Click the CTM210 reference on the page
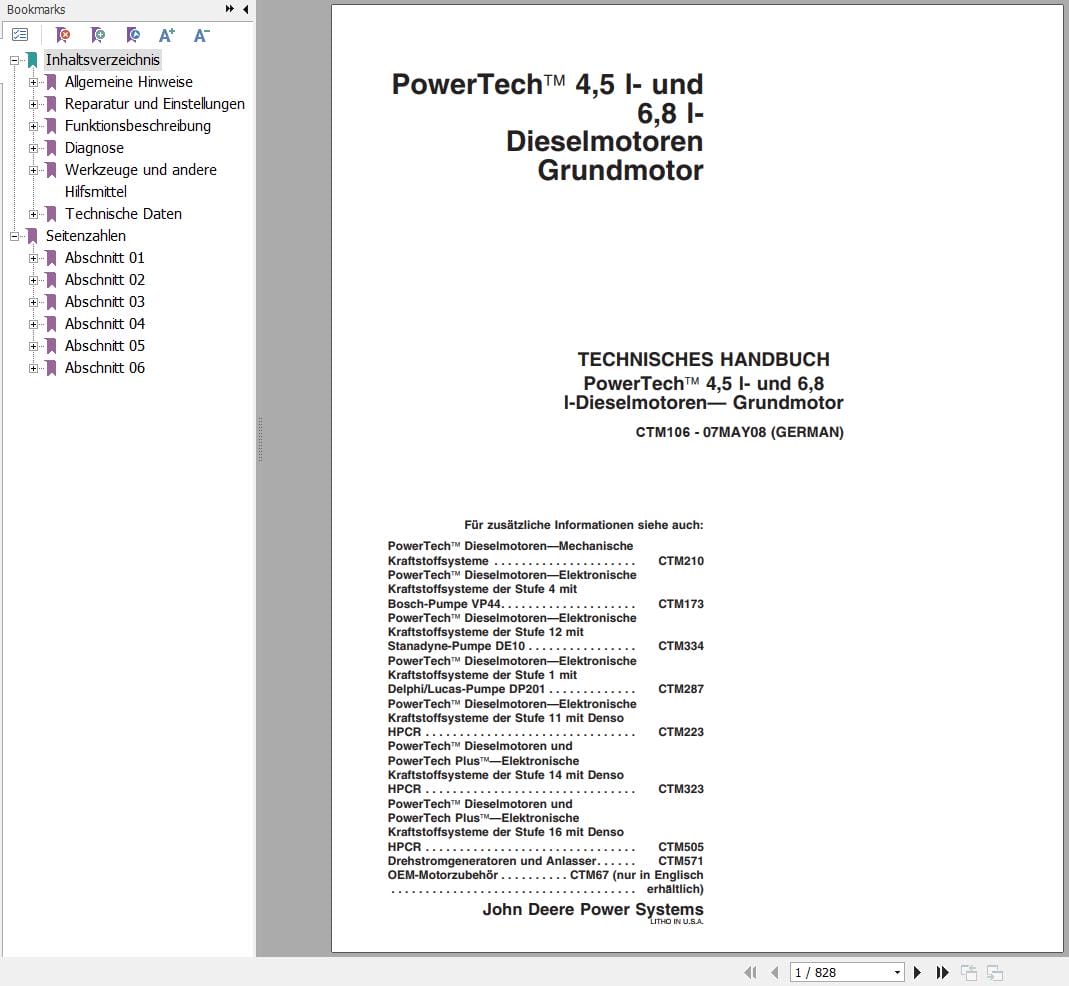Screen dimensions: 1069x986 coord(680,561)
